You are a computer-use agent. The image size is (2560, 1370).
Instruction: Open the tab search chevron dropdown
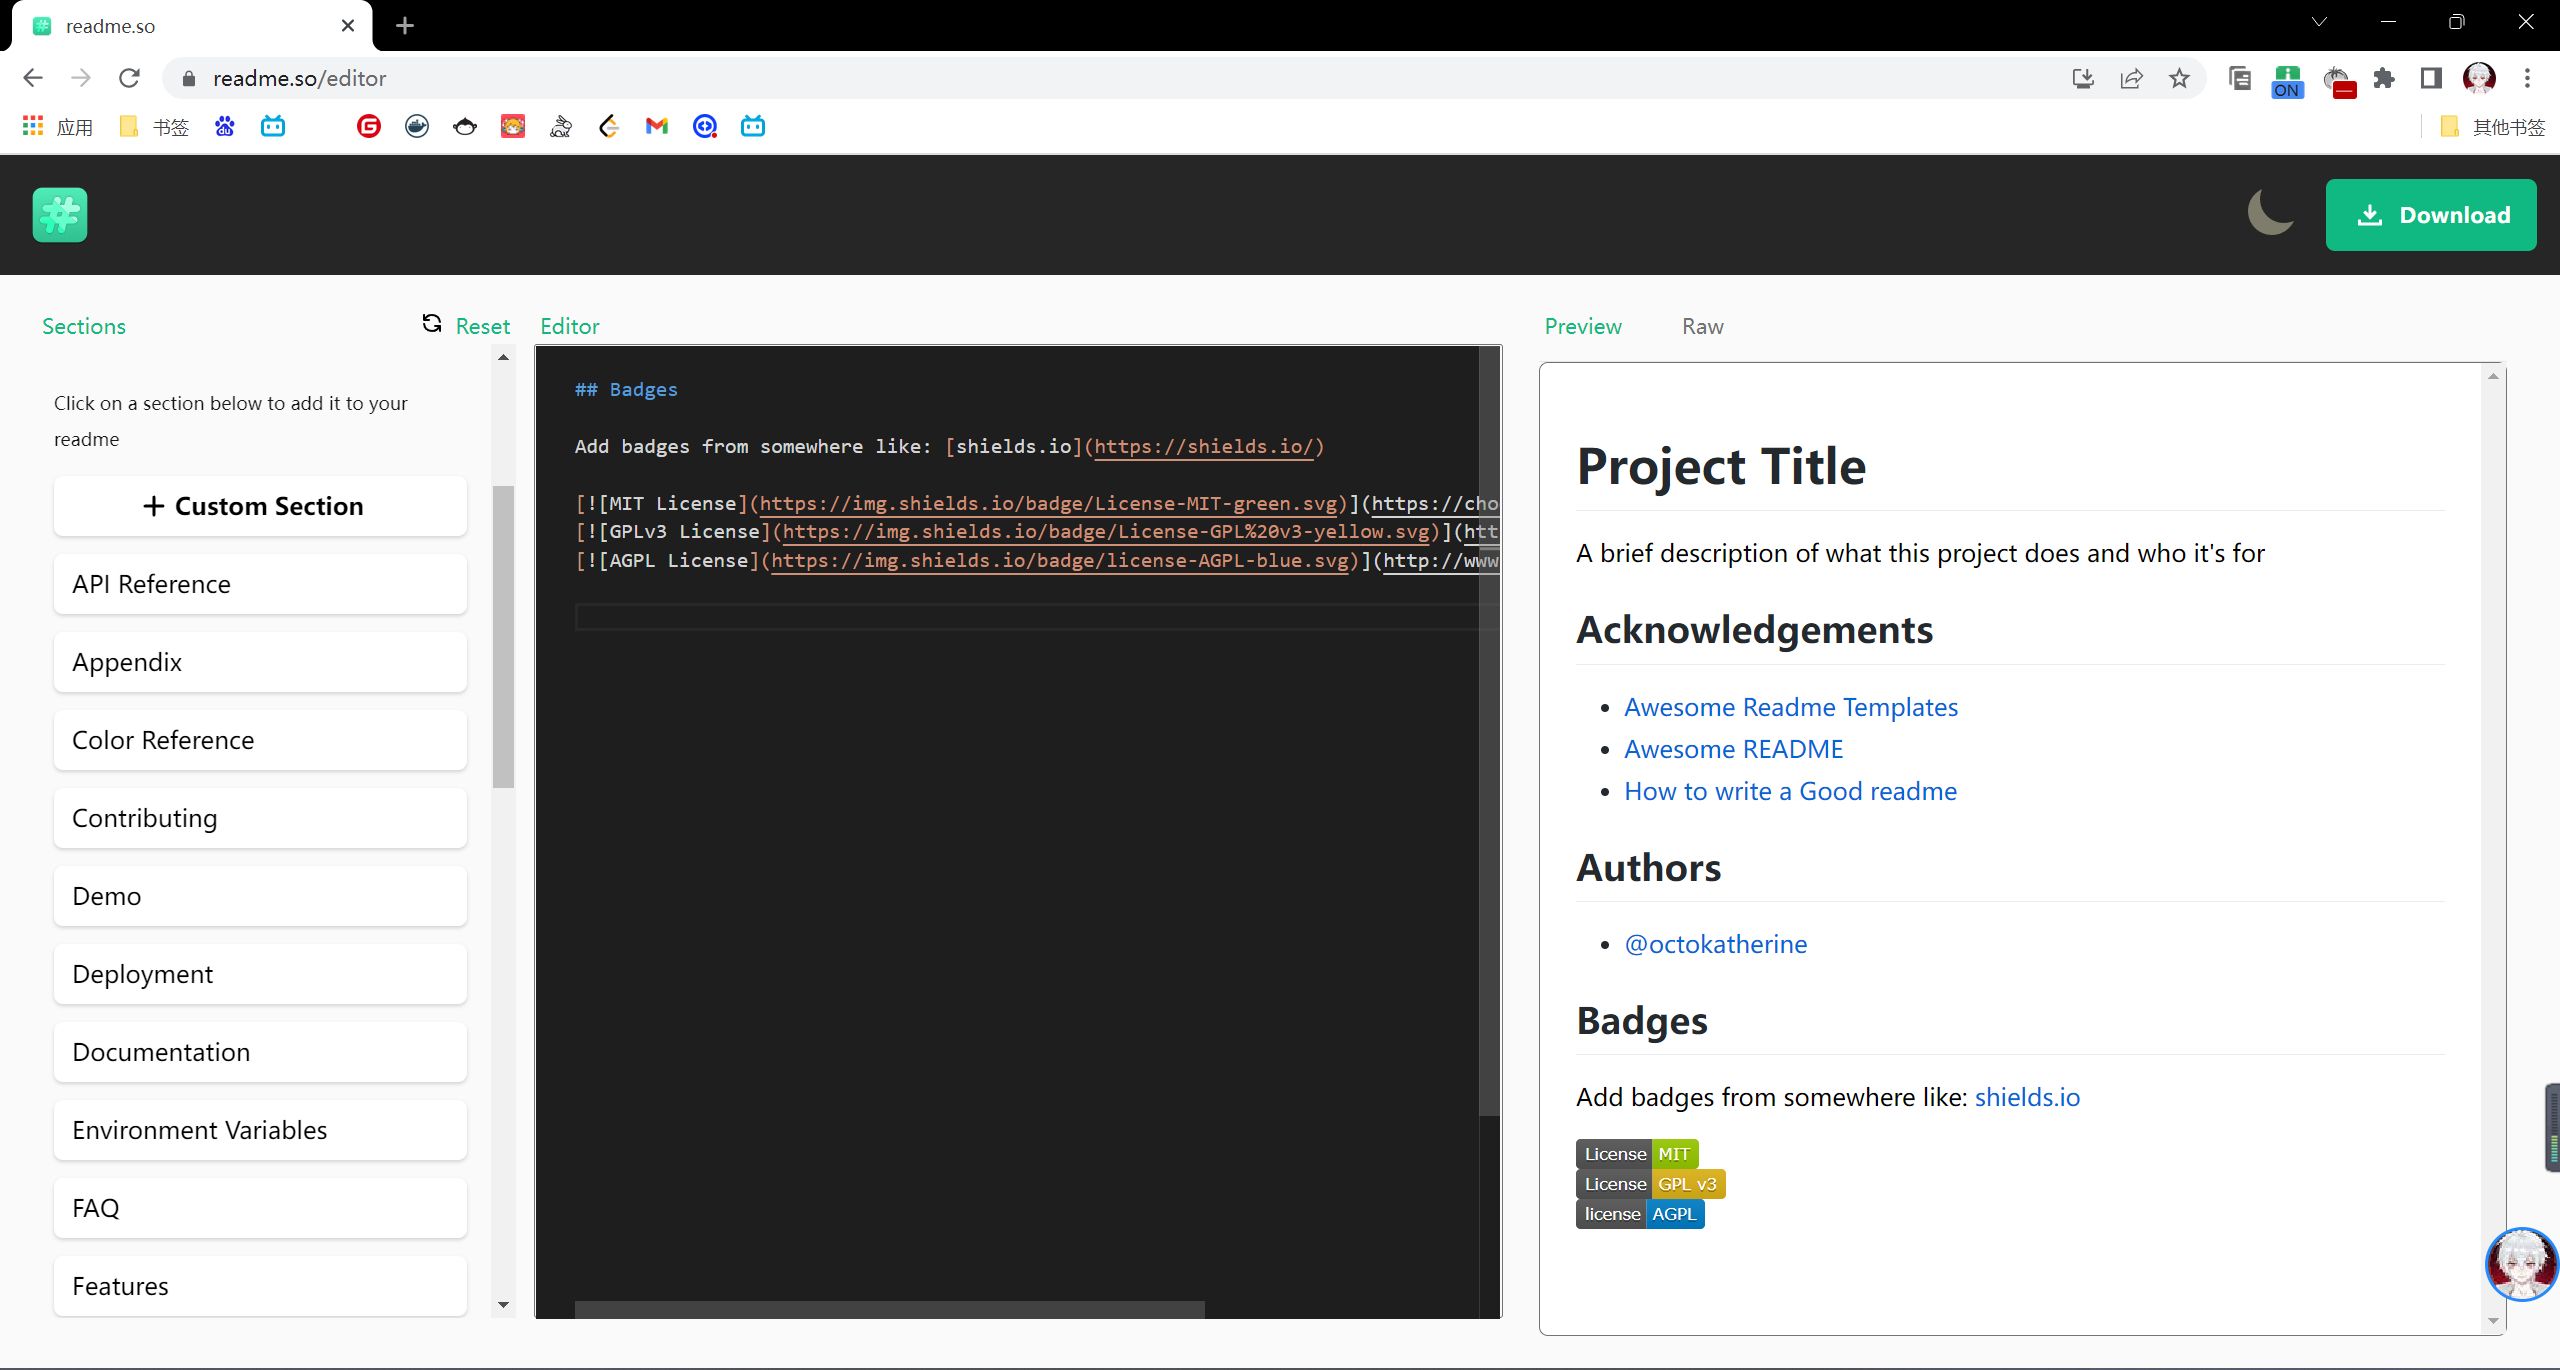click(2319, 22)
